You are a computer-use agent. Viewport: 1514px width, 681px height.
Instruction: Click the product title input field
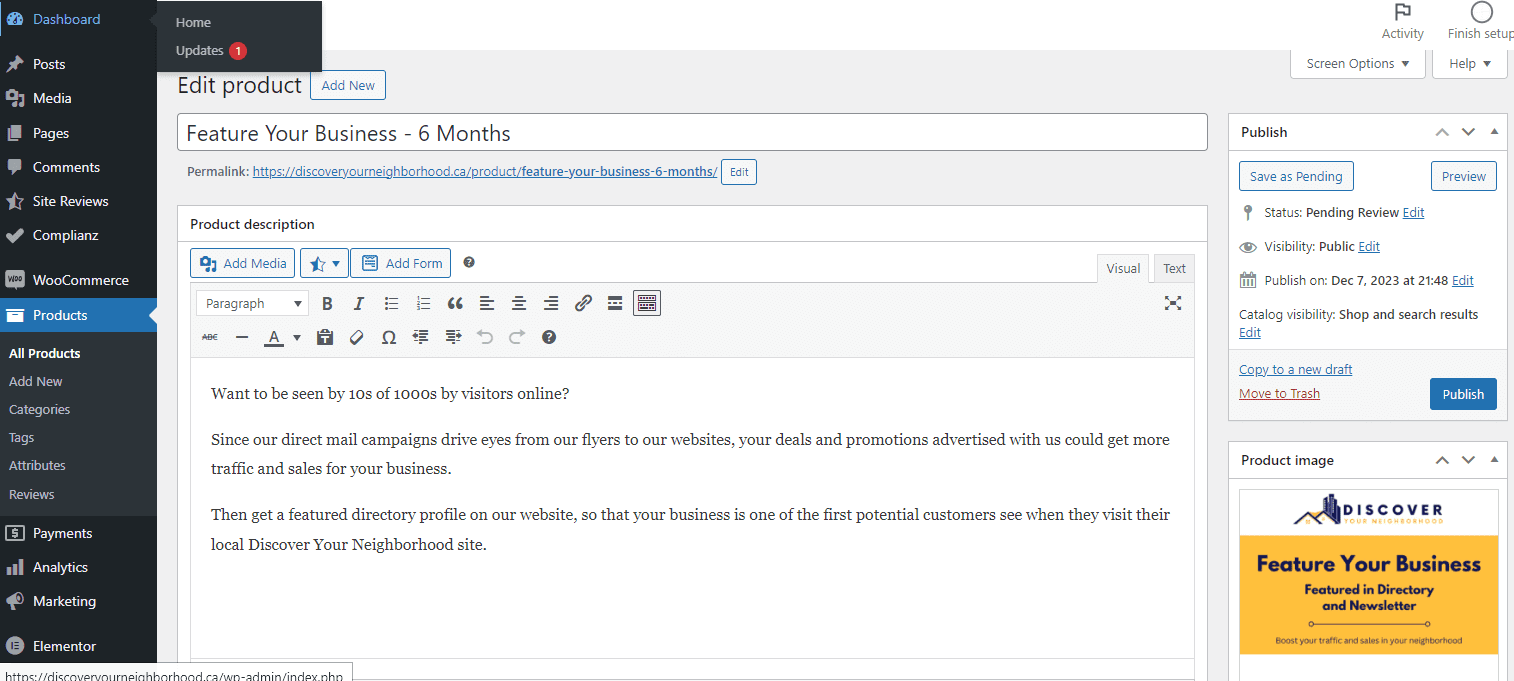[x=692, y=133]
